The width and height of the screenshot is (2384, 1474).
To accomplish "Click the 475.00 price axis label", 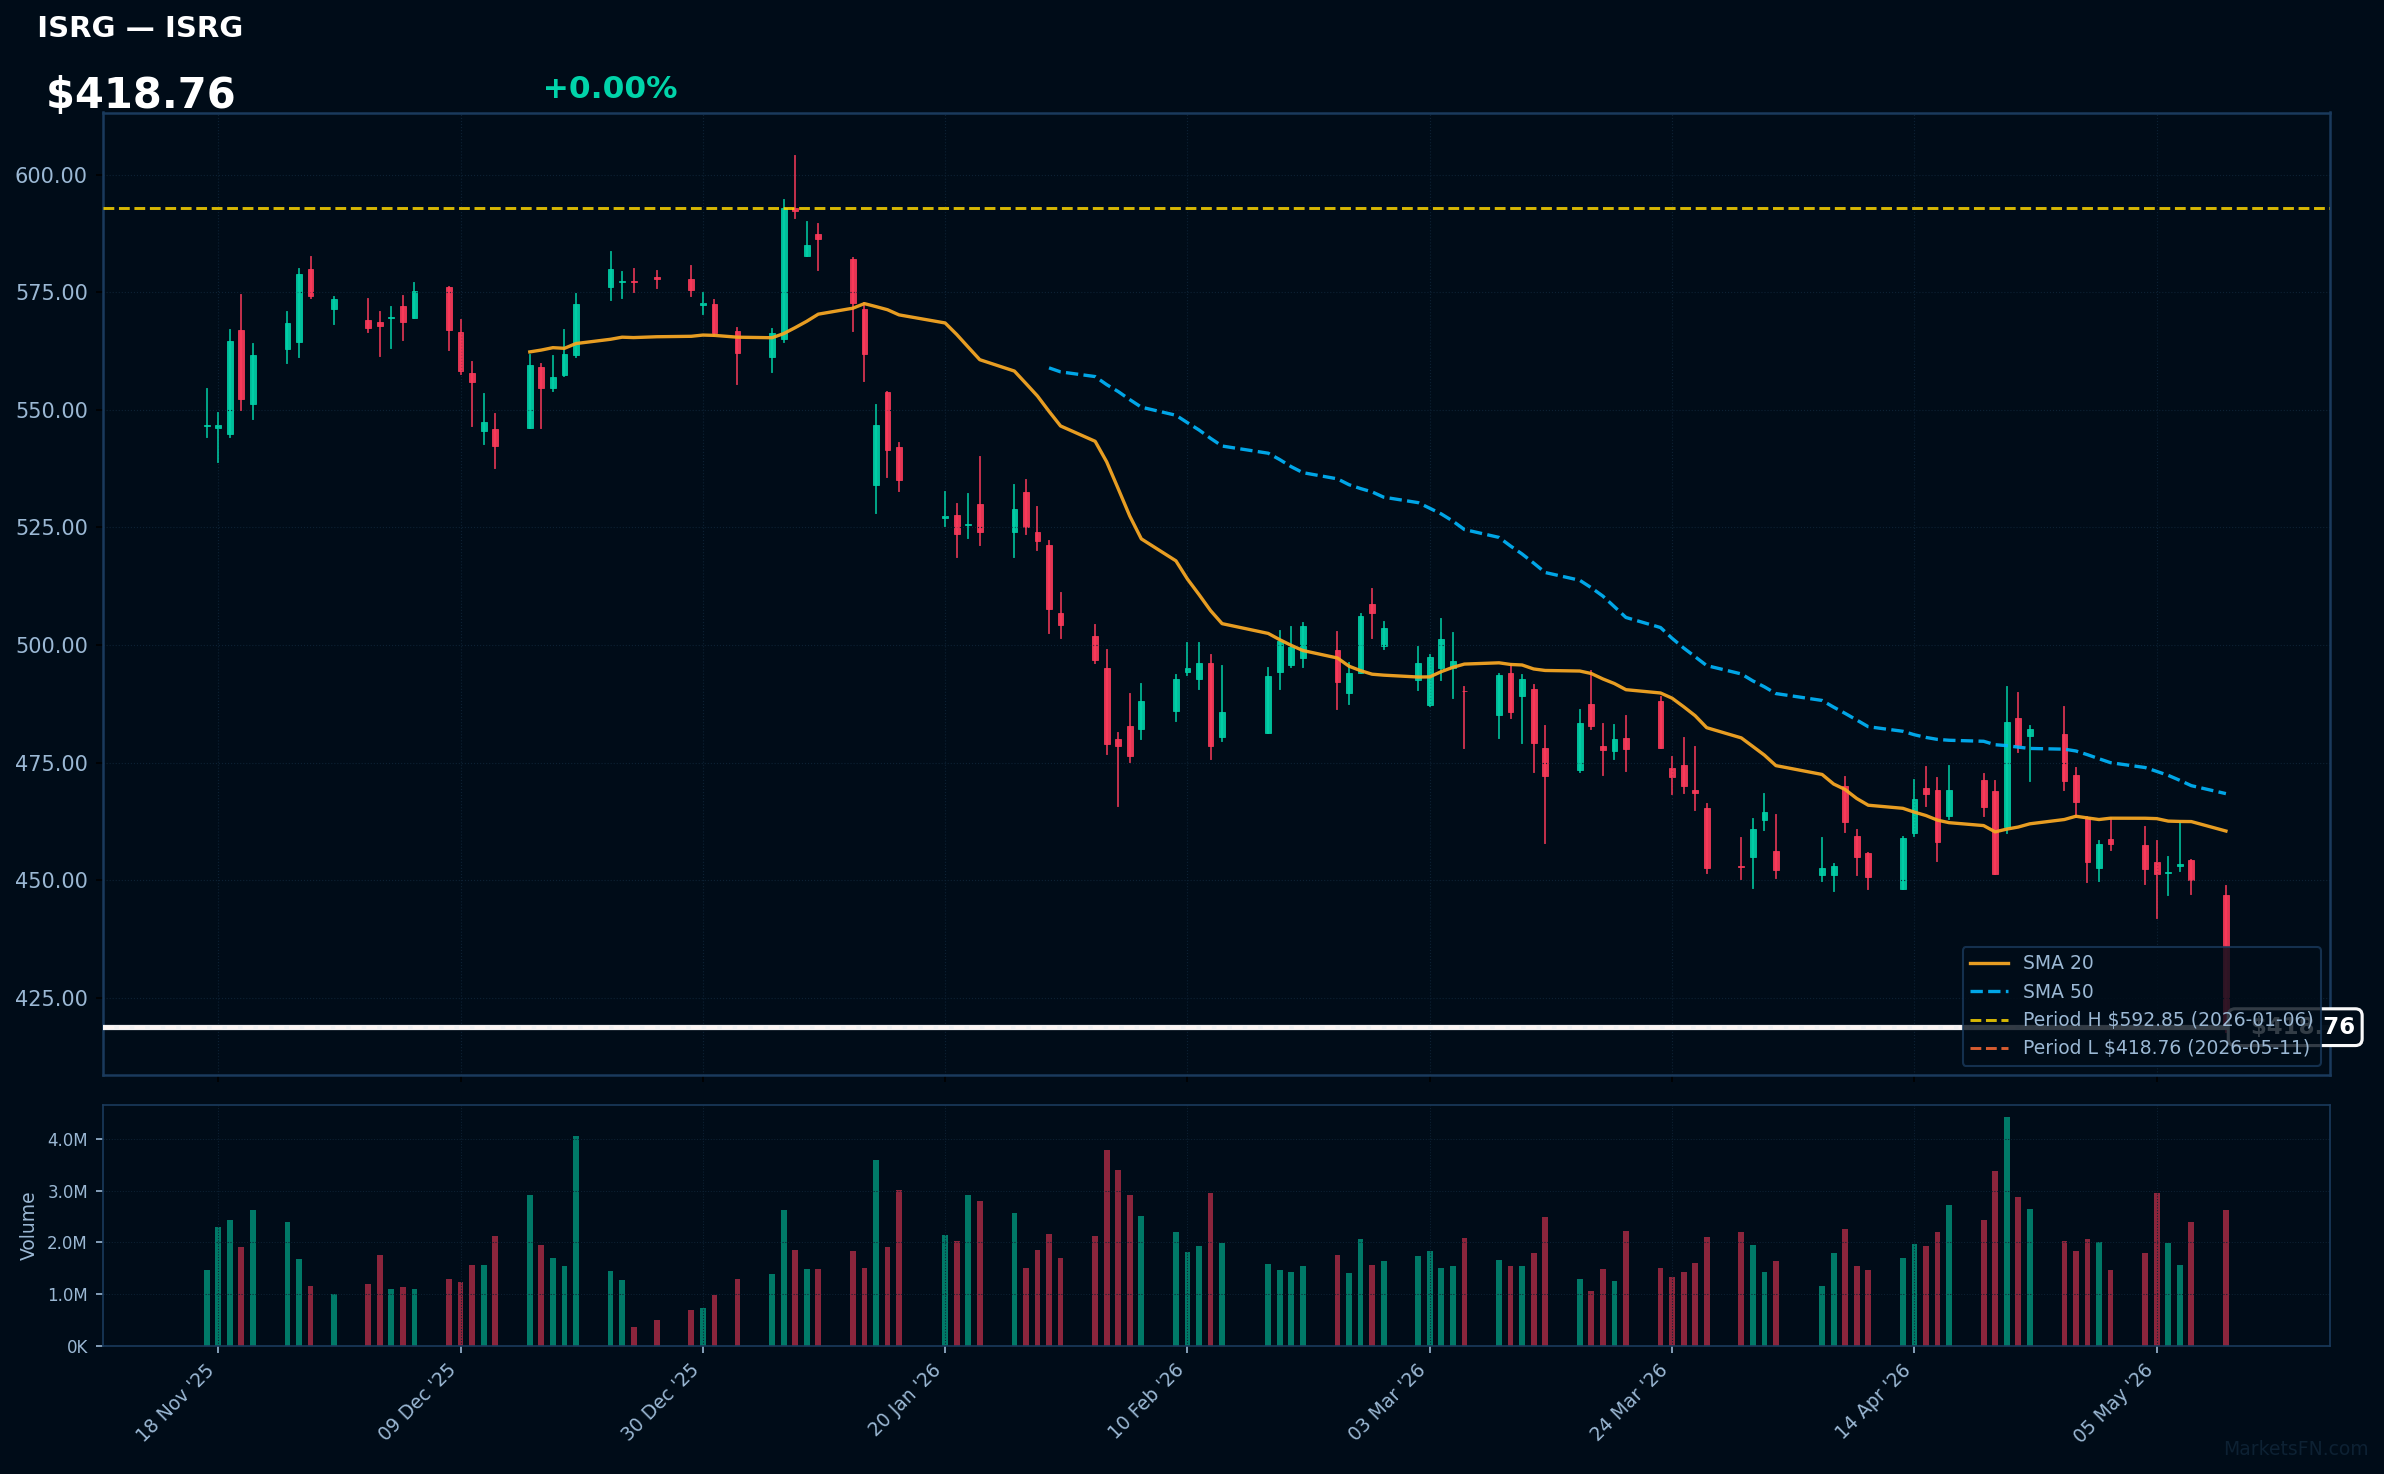I will click(x=51, y=763).
